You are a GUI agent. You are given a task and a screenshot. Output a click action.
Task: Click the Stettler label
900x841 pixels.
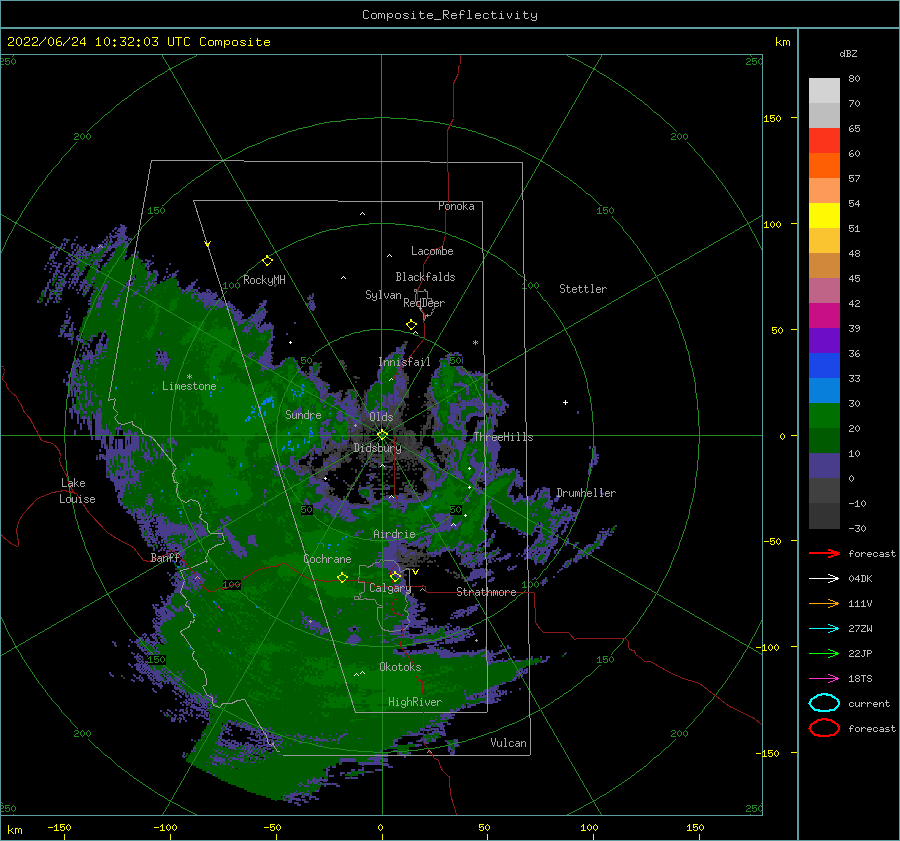tap(583, 289)
